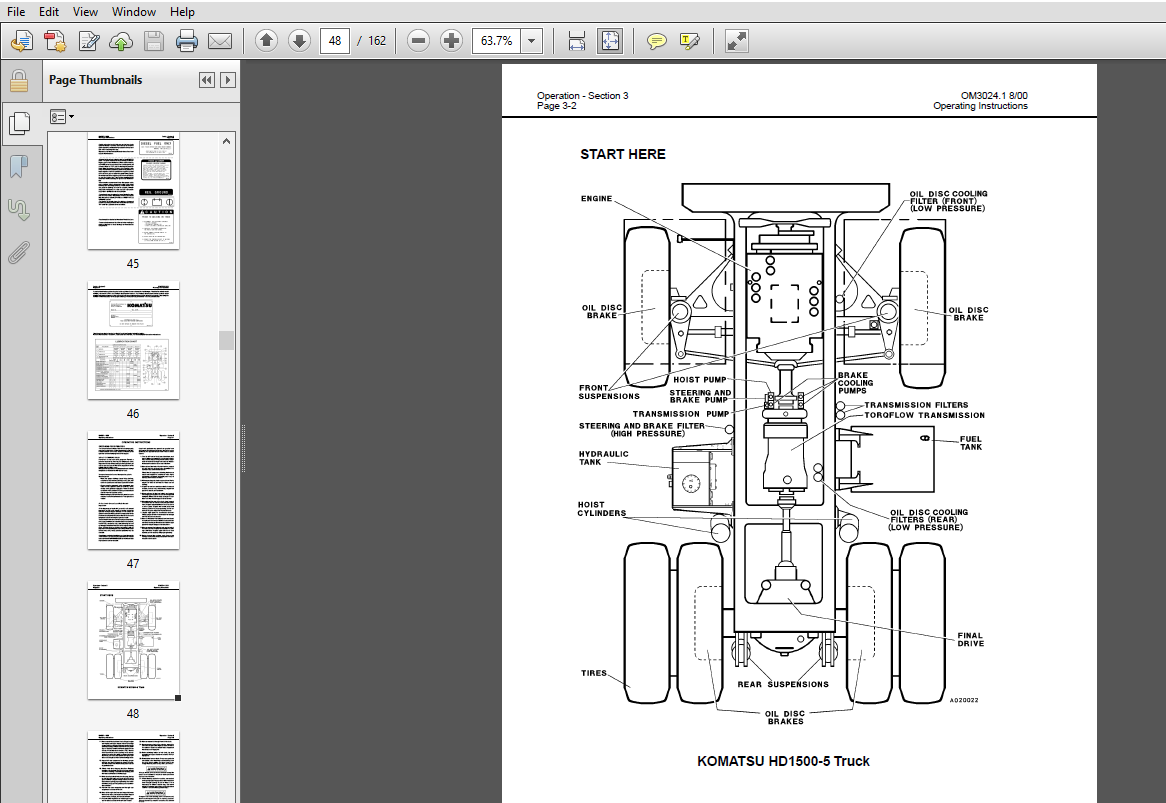Screen dimensions: 1166x803
Task: Click the Save floppy disk icon
Action: [x=154, y=41]
